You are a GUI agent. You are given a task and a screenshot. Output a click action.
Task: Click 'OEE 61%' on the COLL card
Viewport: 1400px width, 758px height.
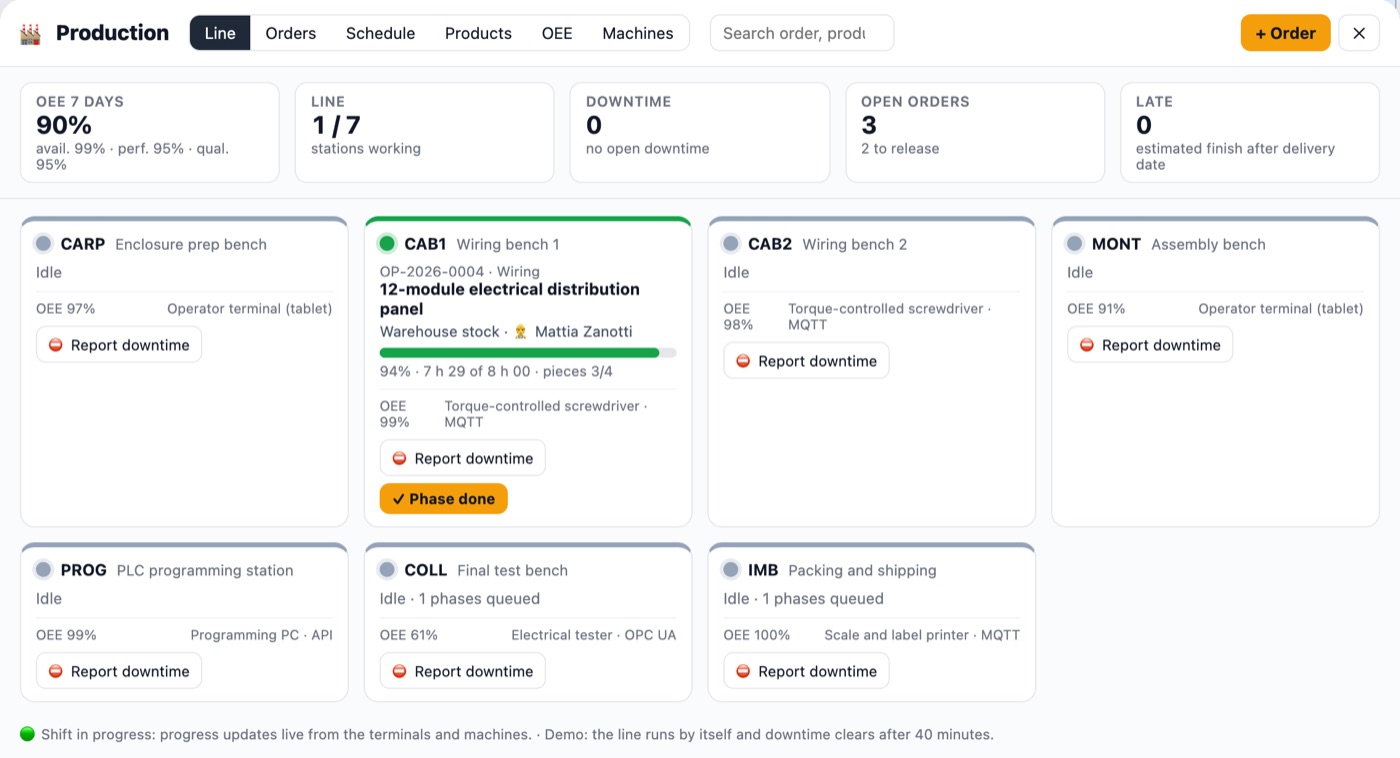[x=409, y=635]
